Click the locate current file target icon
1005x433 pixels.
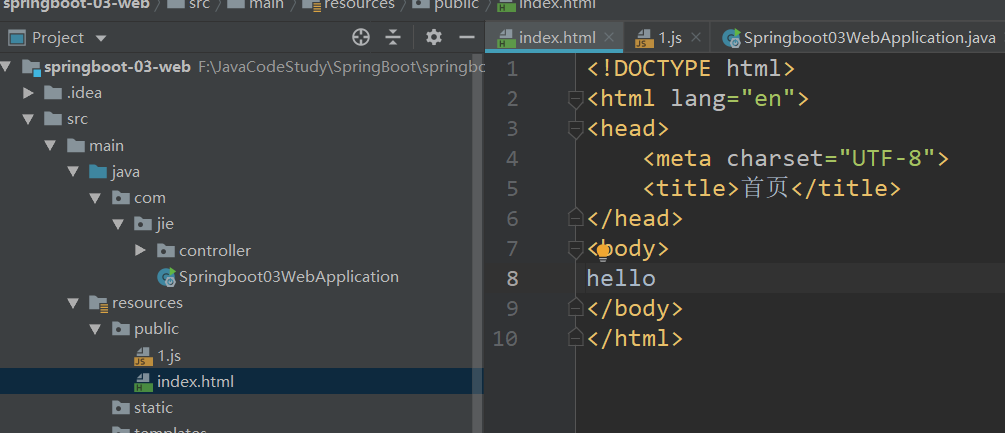coord(361,38)
